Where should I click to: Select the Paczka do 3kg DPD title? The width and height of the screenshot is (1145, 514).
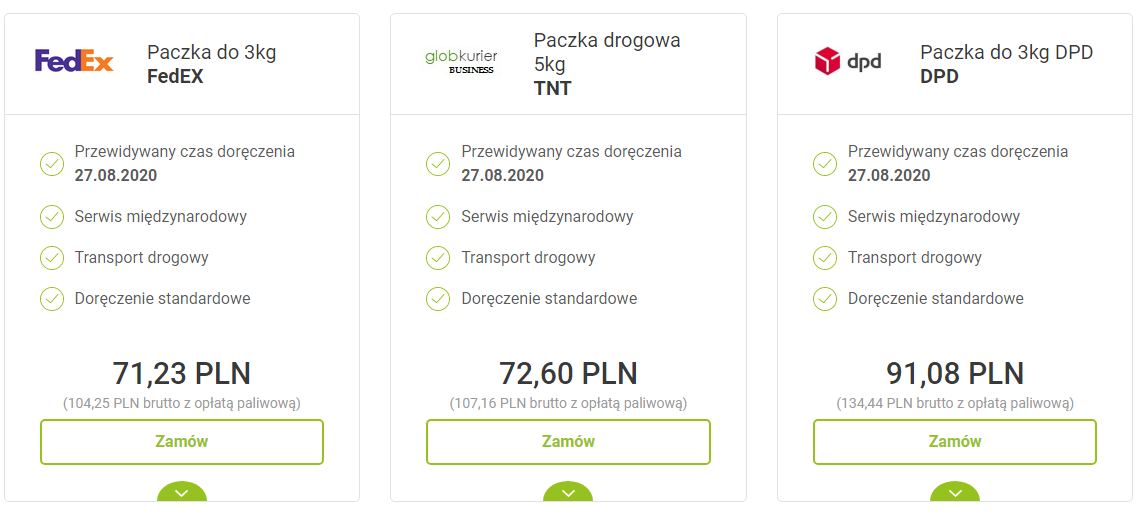(x=1006, y=64)
